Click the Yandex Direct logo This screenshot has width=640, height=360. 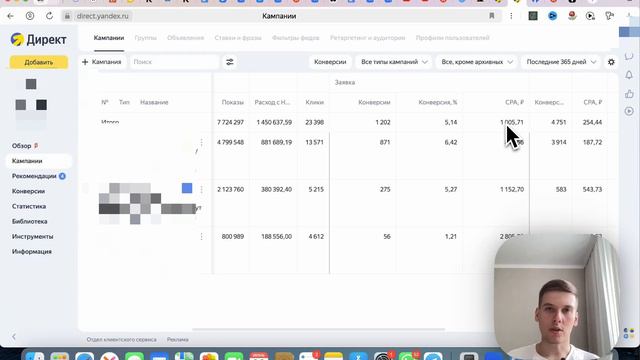pos(38,40)
